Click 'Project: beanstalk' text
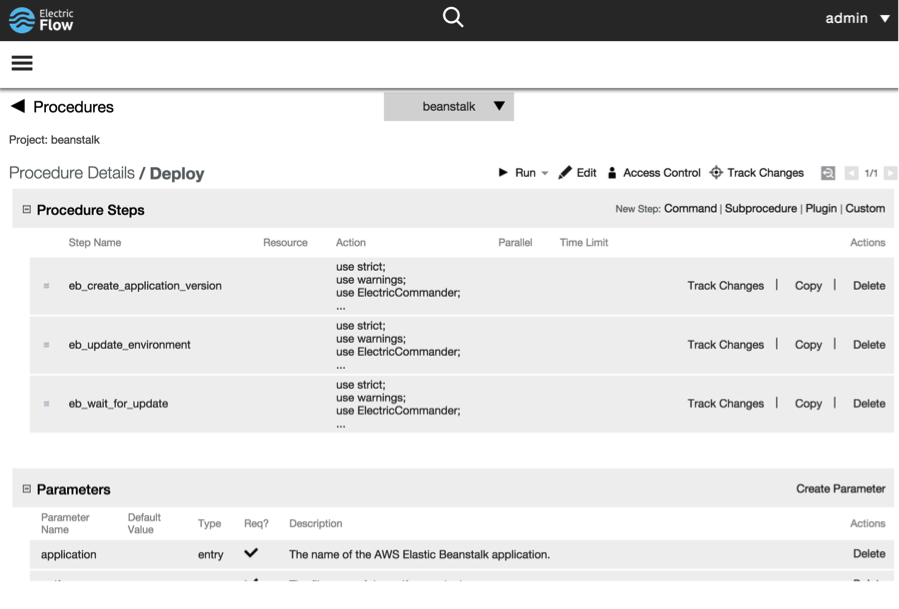 click(x=54, y=140)
